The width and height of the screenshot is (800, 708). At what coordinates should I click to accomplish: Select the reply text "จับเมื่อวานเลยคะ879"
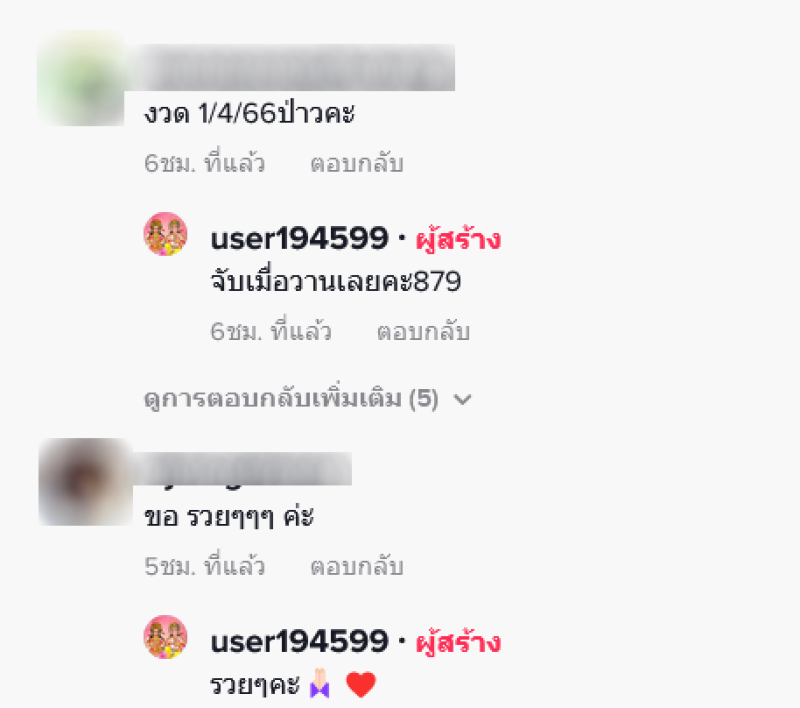[x=336, y=281]
